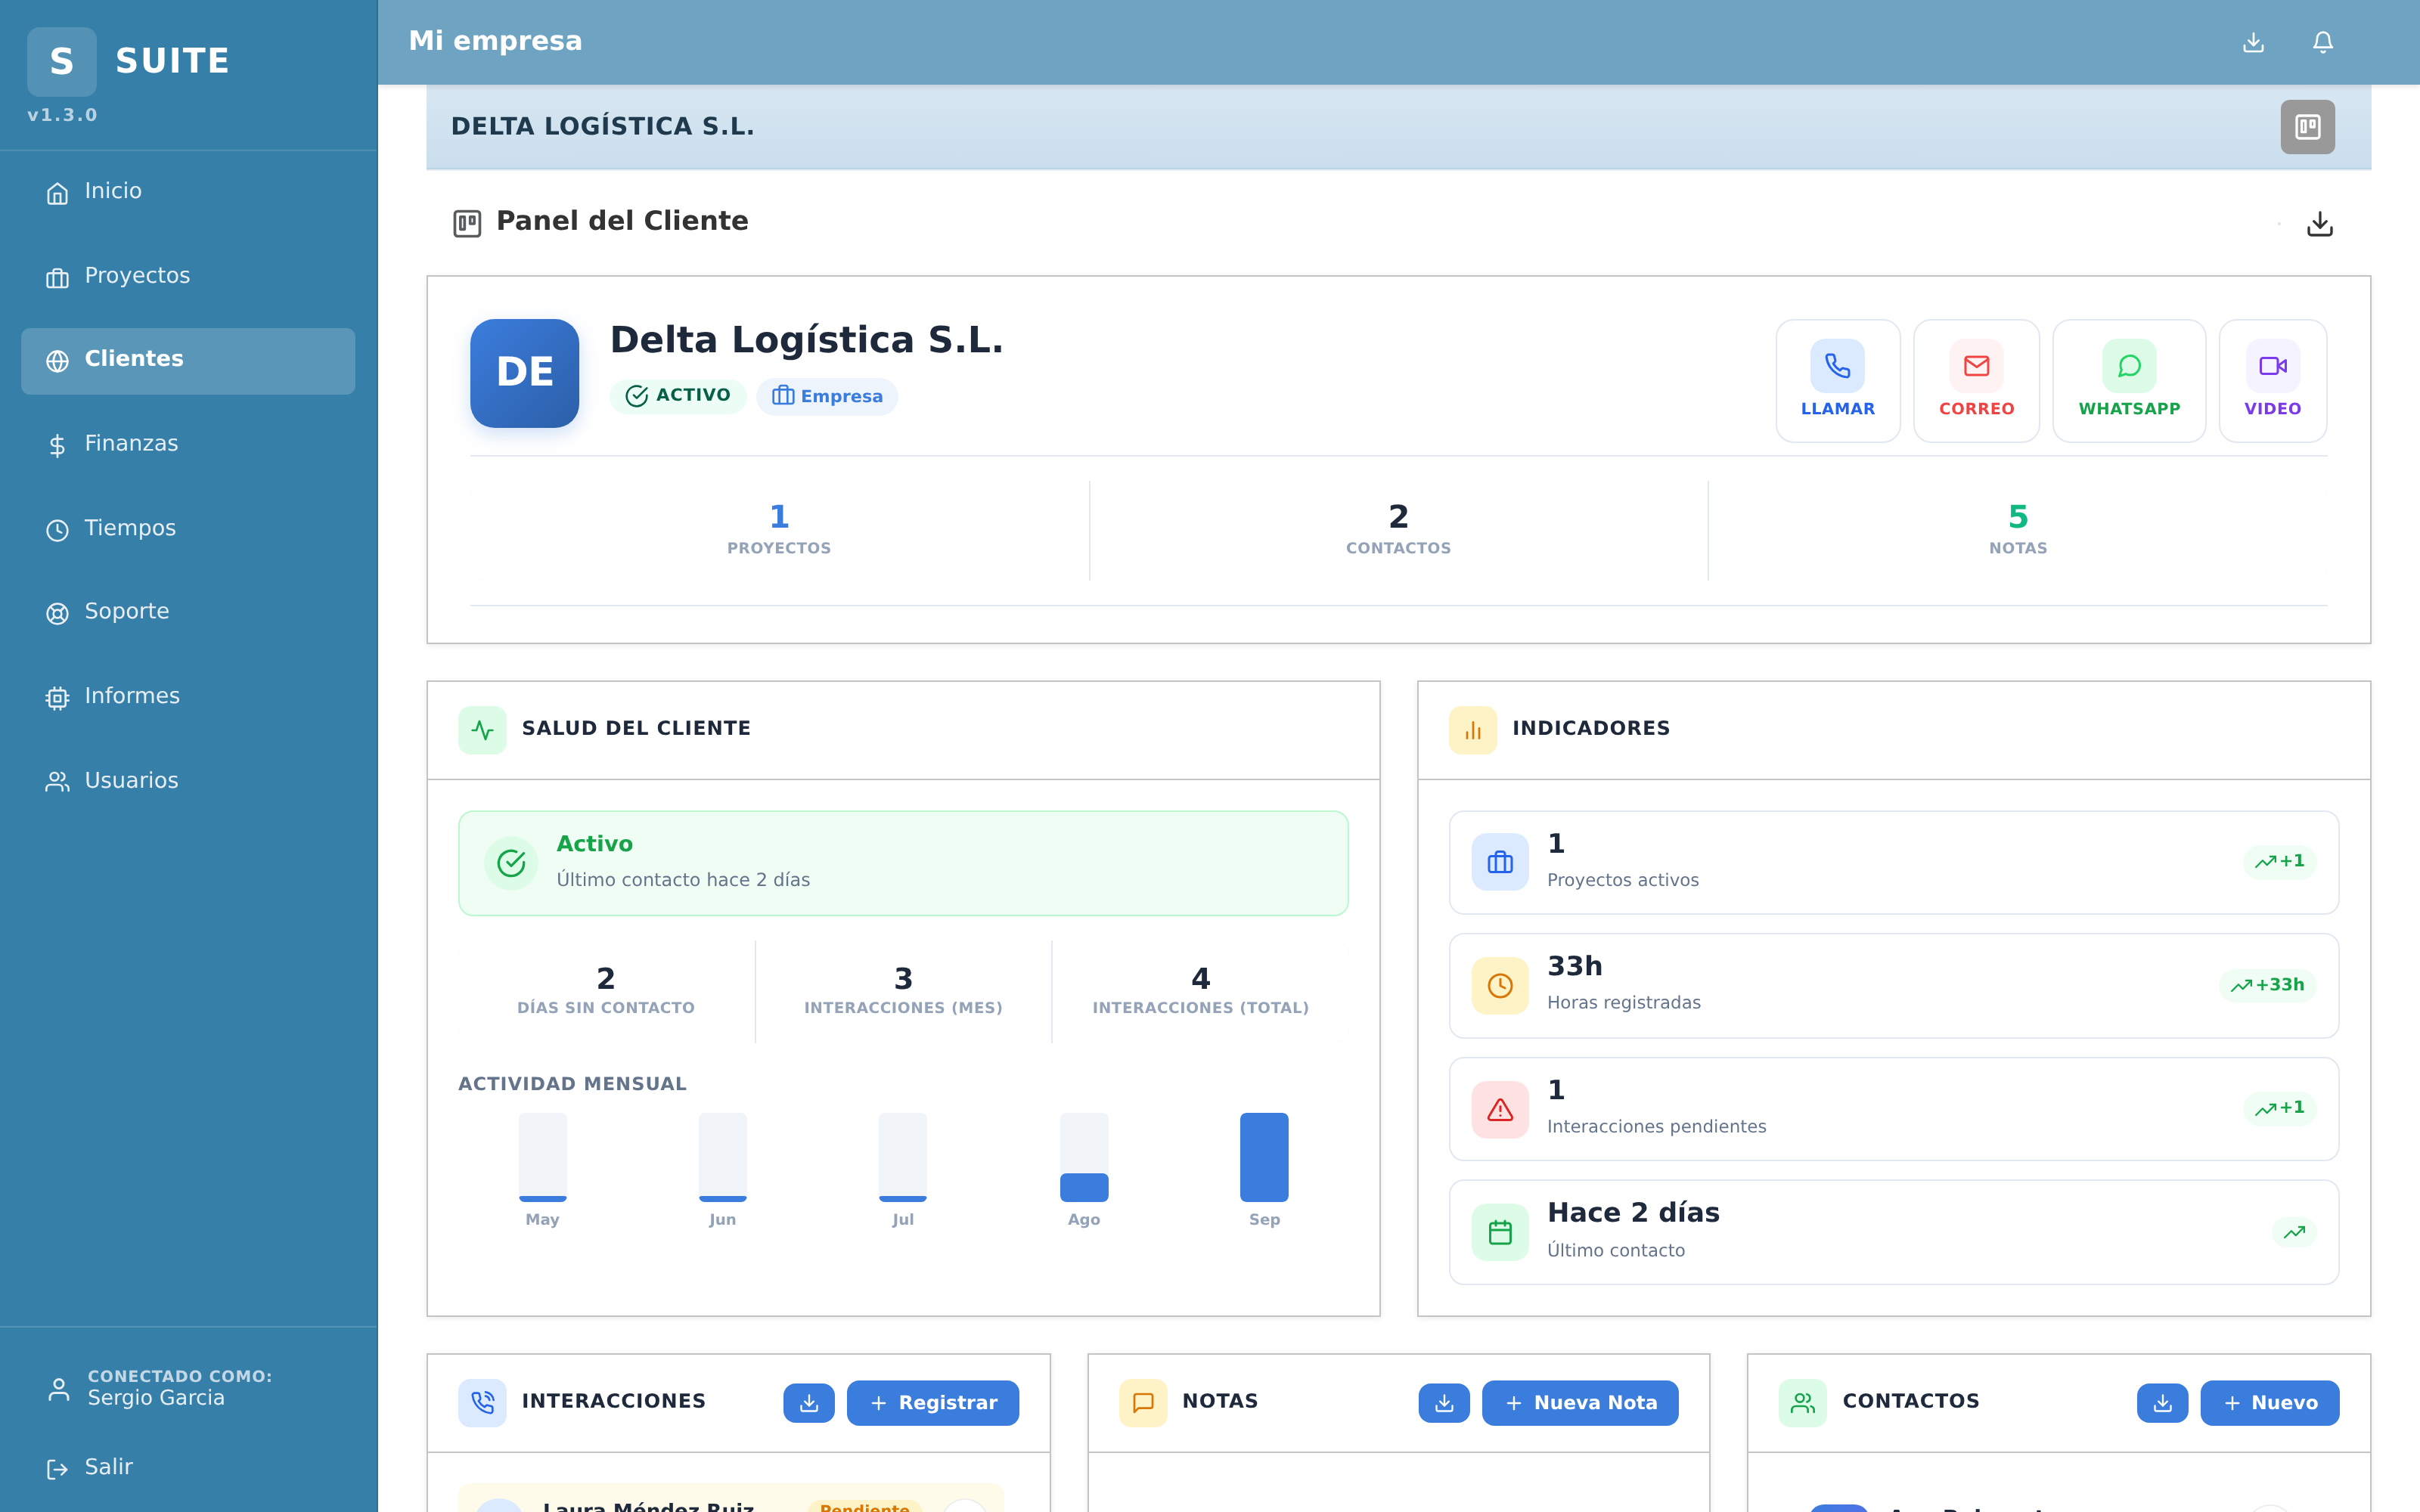Click the 2 Contactos stat
Screen dimensions: 2420x1512
pyautogui.click(x=1398, y=530)
